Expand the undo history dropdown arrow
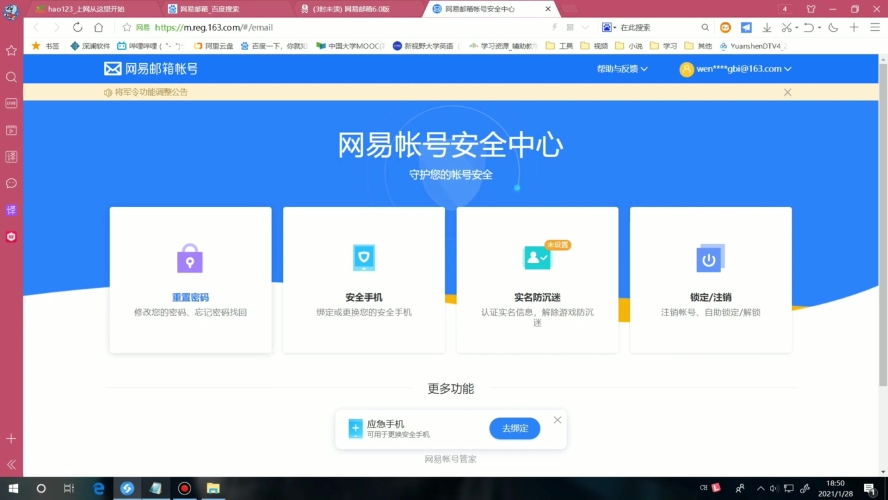888x500 pixels. click(x=819, y=27)
